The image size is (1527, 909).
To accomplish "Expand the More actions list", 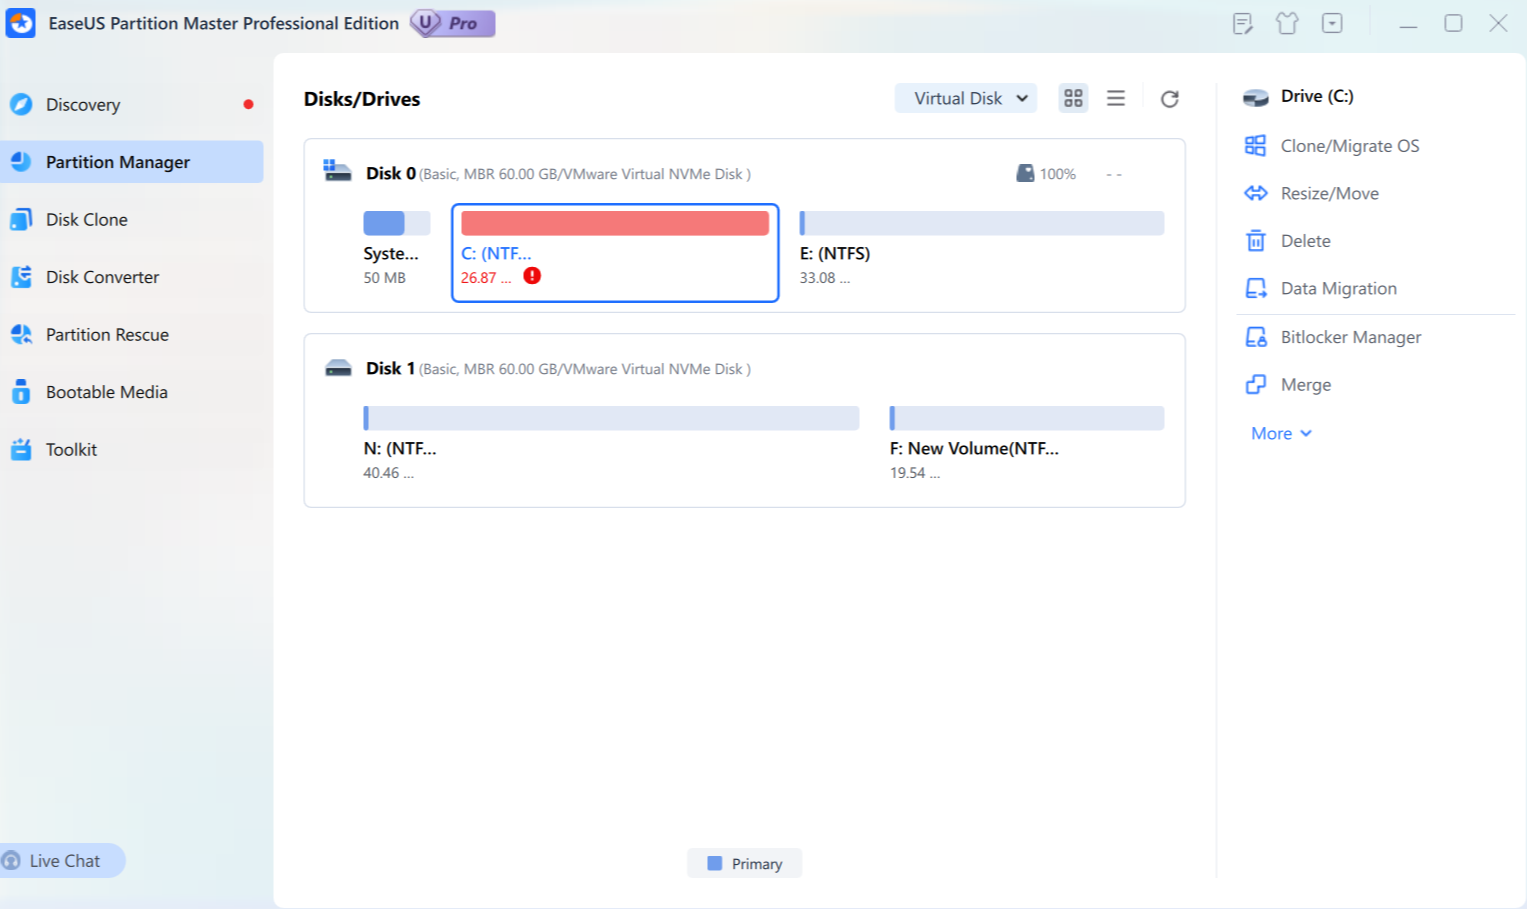I will pyautogui.click(x=1281, y=434).
